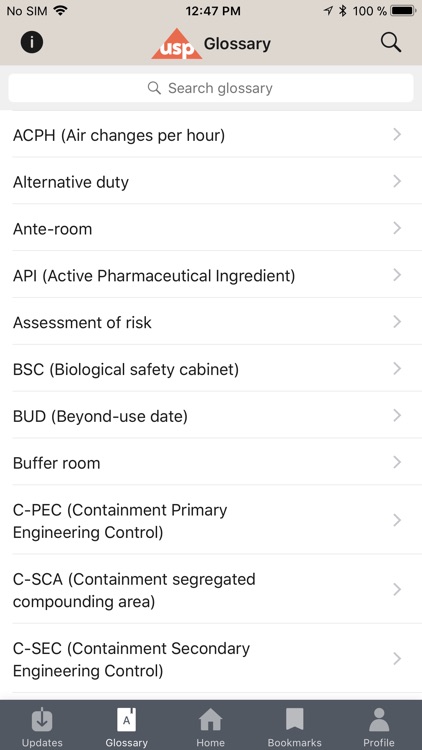
Task: Open BSC (Biological safety cabinet) entry
Action: 211,369
